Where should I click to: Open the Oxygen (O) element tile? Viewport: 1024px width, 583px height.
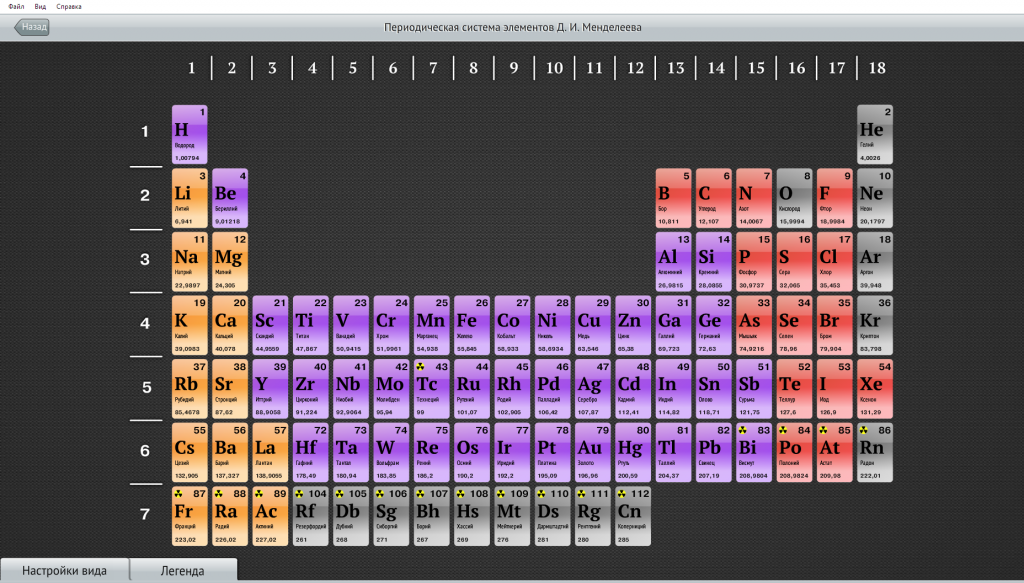[x=794, y=198]
